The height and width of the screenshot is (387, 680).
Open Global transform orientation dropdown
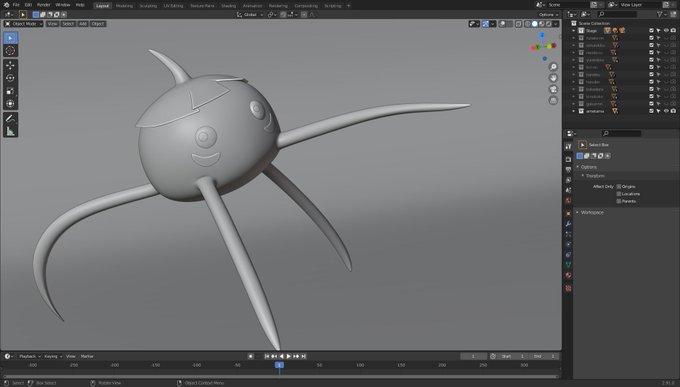pyautogui.click(x=250, y=15)
